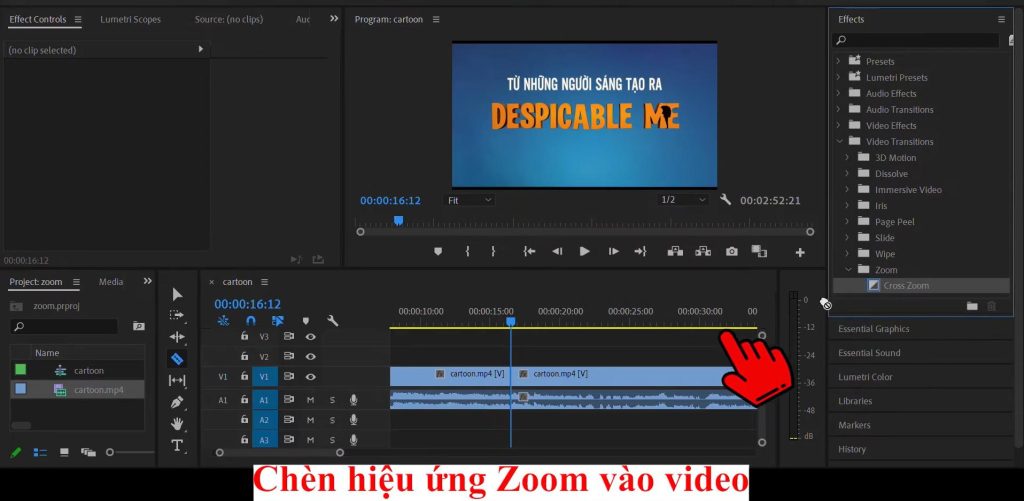Viewport: 1024px width, 501px height.
Task: Click Mark Out button
Action: (x=493, y=251)
